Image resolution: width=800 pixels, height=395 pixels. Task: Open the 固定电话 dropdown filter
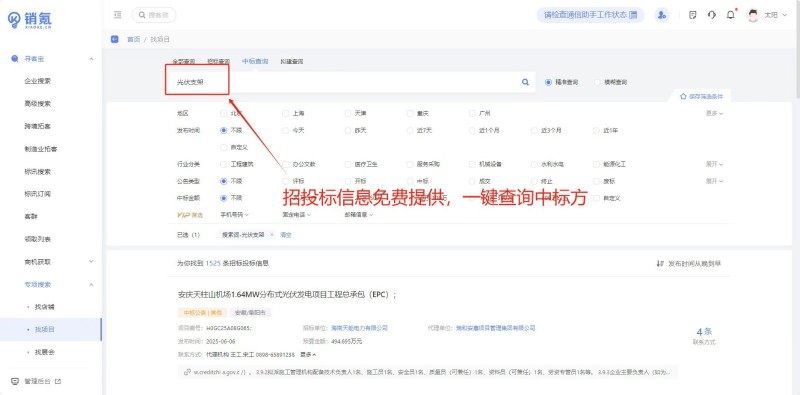pyautogui.click(x=296, y=215)
